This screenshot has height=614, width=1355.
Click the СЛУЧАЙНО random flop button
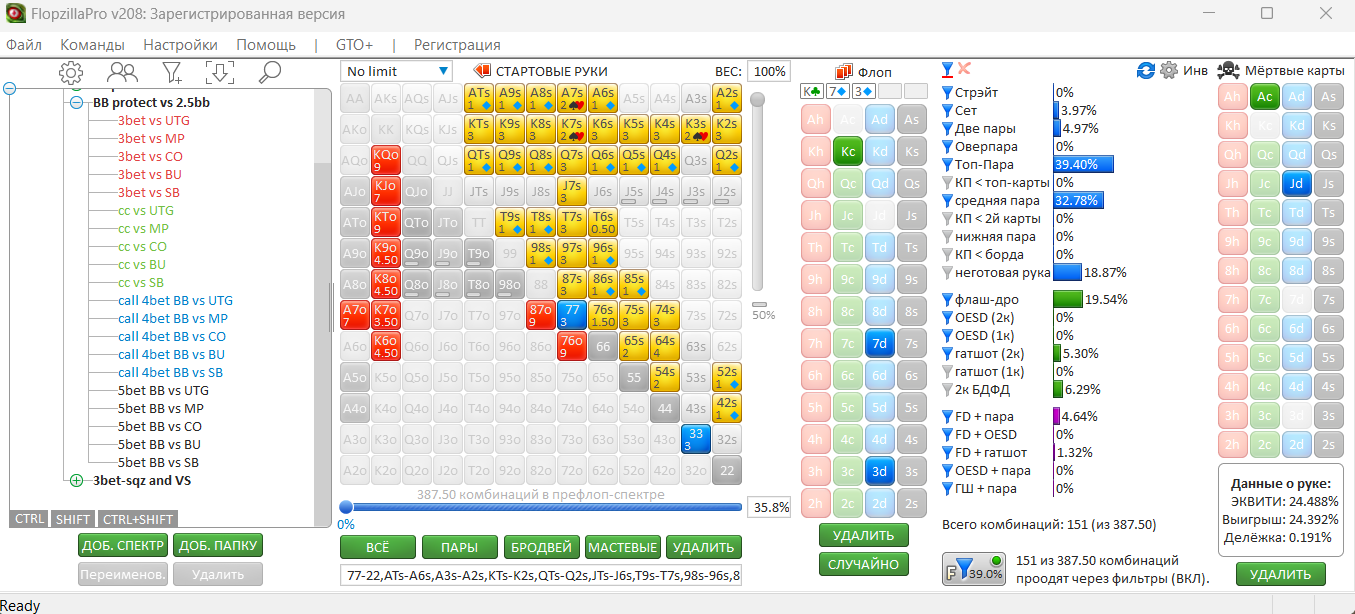coord(864,564)
